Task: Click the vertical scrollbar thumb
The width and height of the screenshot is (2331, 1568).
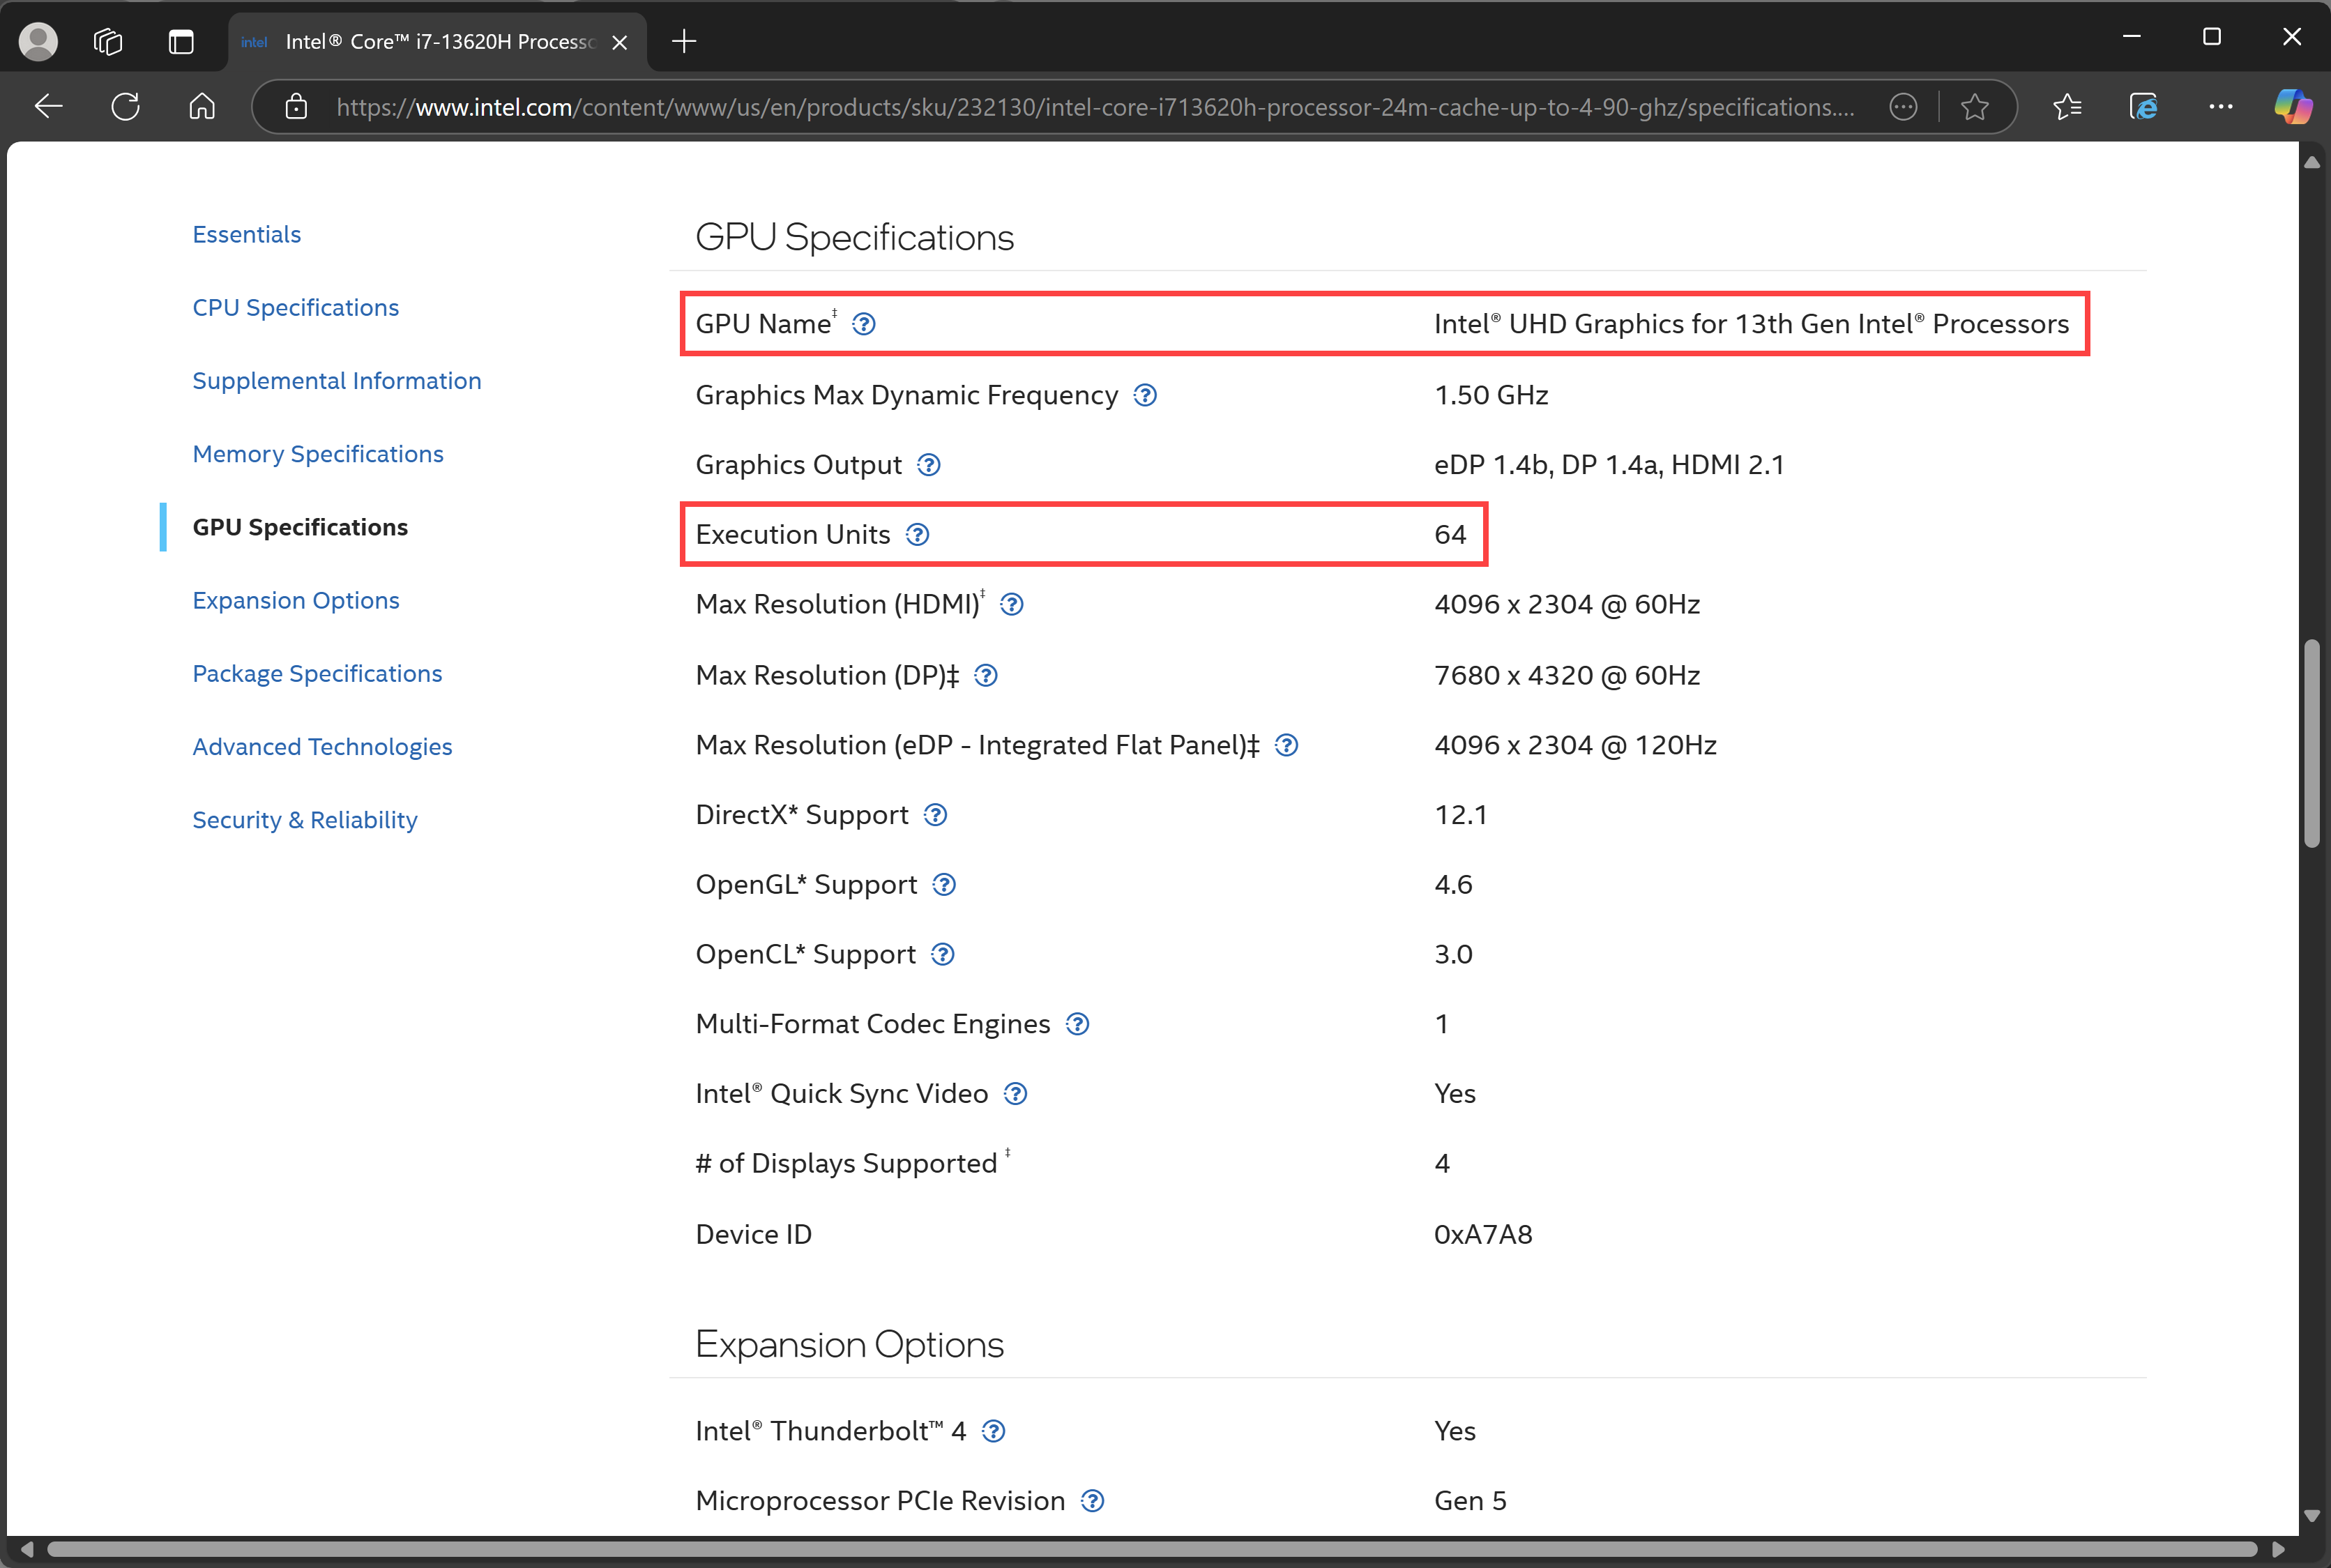Action: pos(2312,743)
